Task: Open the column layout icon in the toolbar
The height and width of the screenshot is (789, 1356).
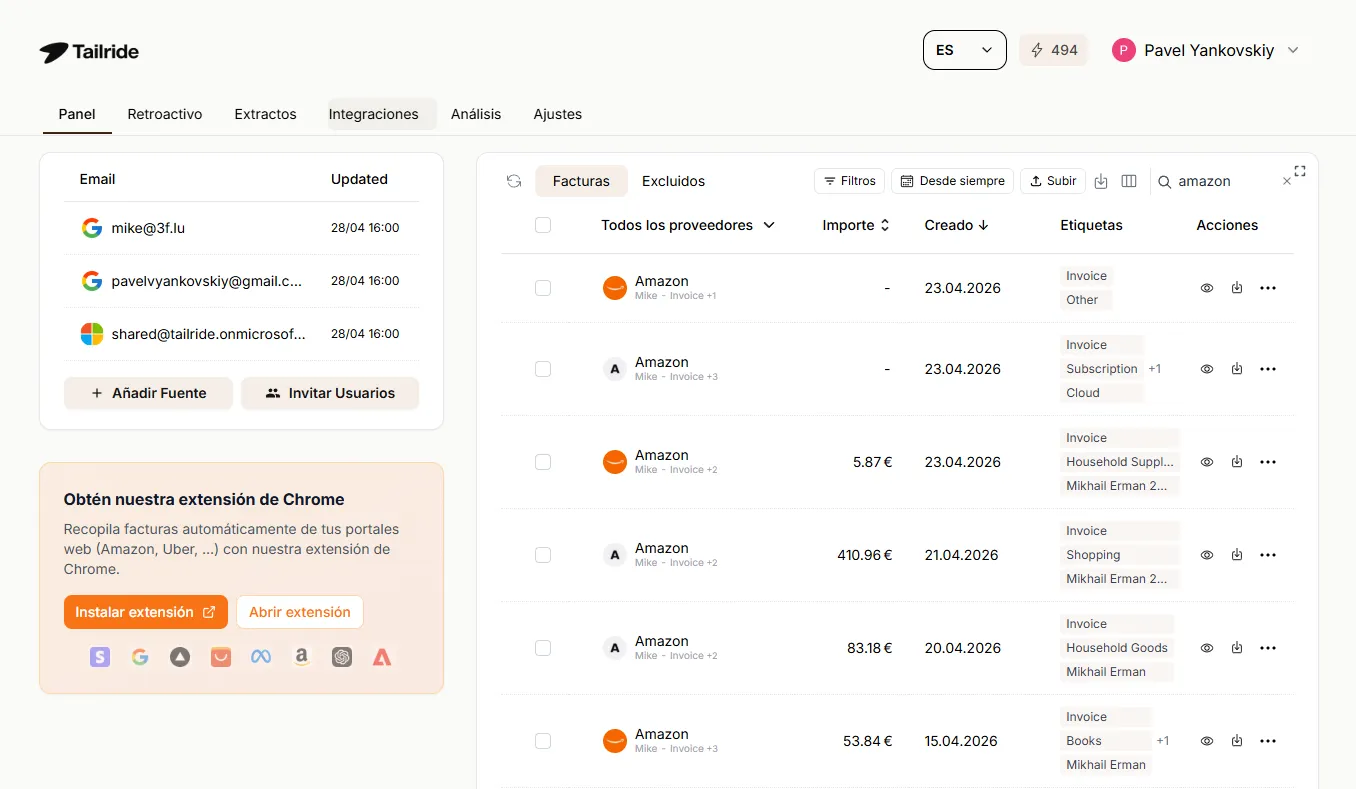Action: 1129,181
